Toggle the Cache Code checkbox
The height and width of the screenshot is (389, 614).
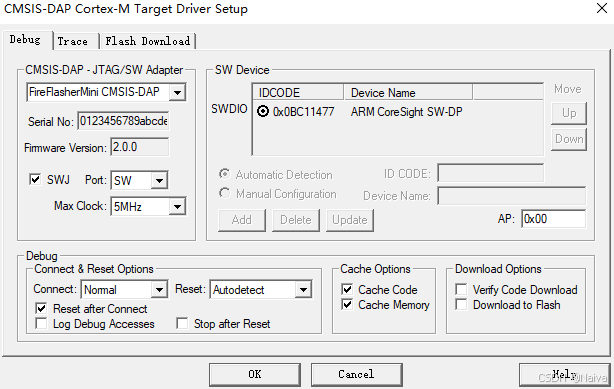pyautogui.click(x=347, y=289)
